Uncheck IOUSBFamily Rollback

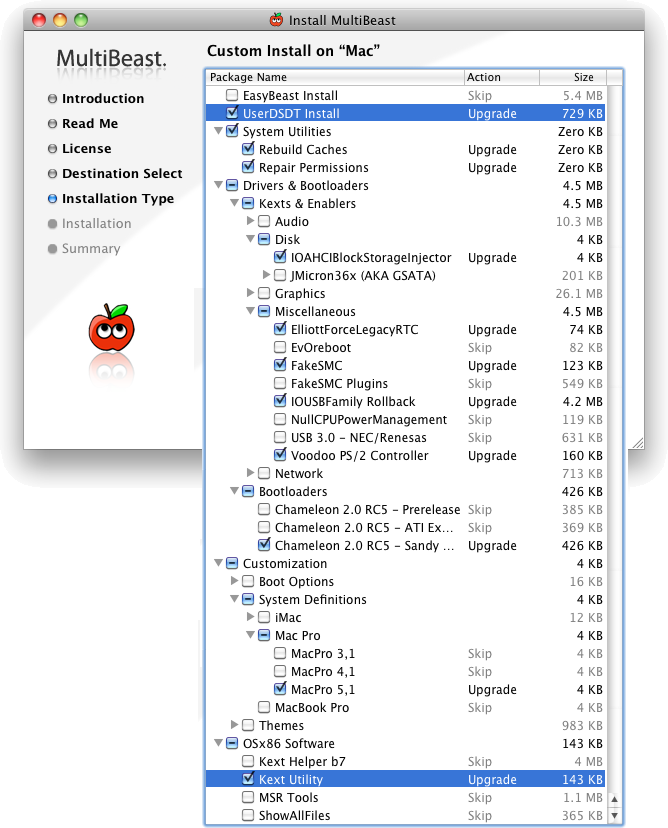[x=280, y=401]
